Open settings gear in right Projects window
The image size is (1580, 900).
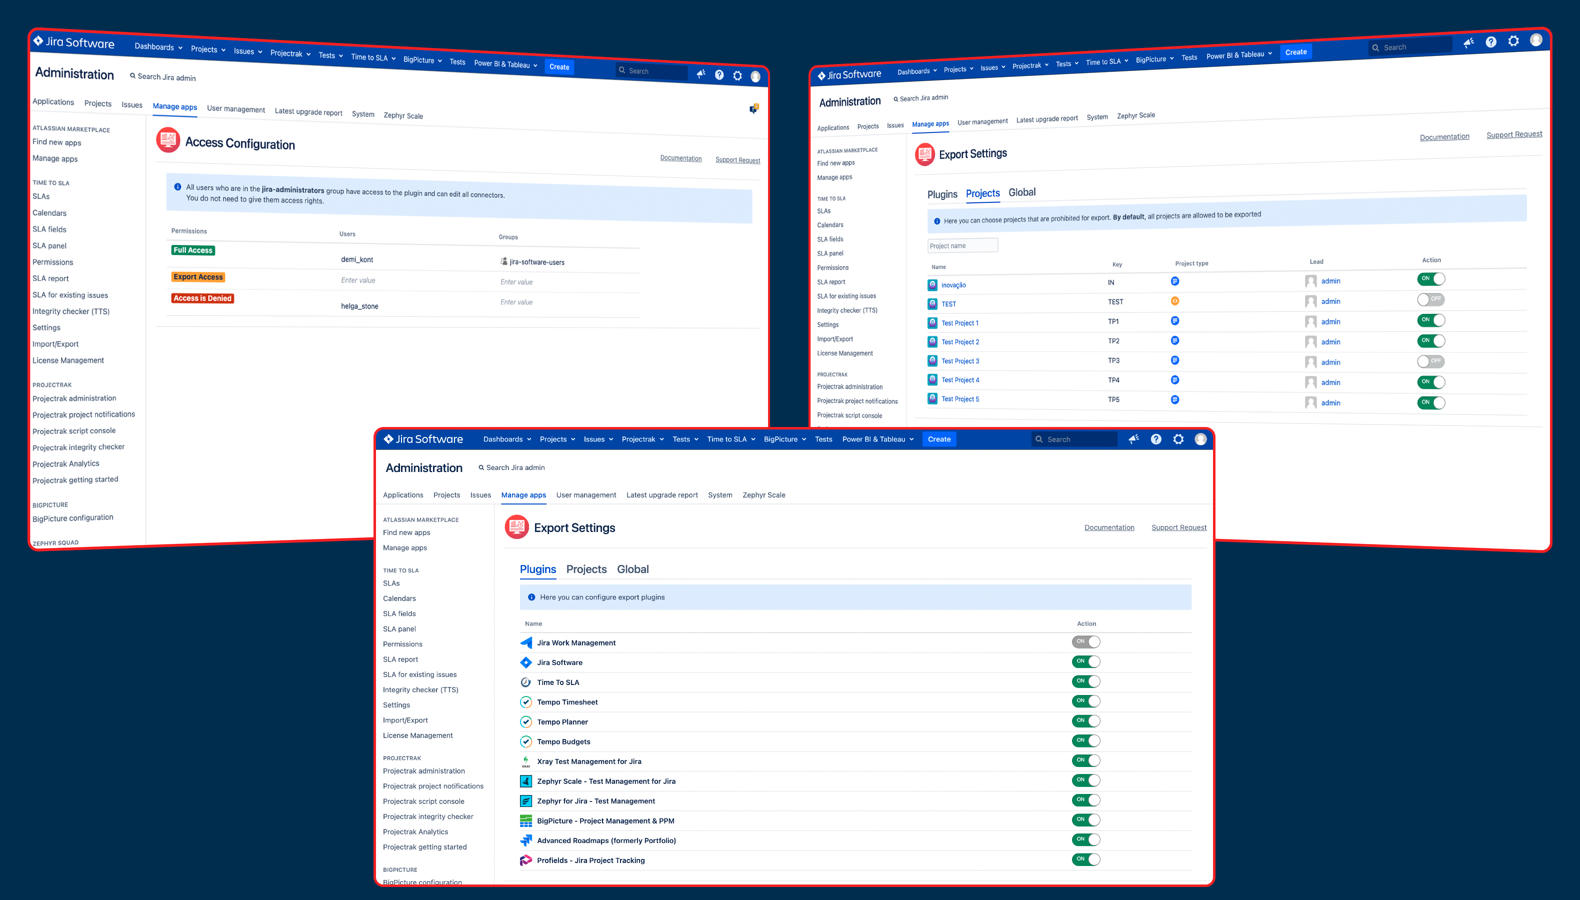[1513, 41]
